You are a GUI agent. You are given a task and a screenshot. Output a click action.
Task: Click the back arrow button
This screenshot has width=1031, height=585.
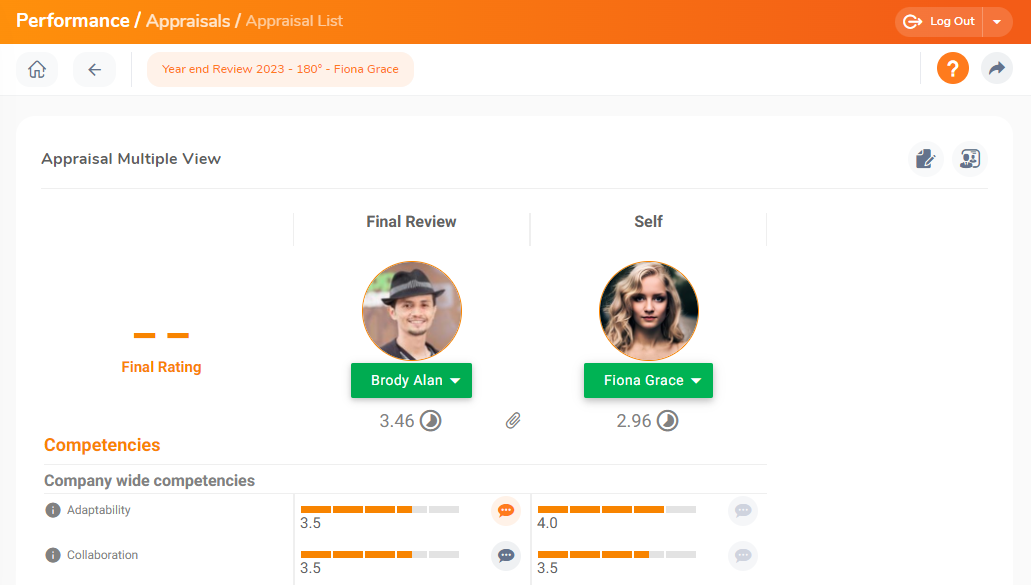coord(94,70)
